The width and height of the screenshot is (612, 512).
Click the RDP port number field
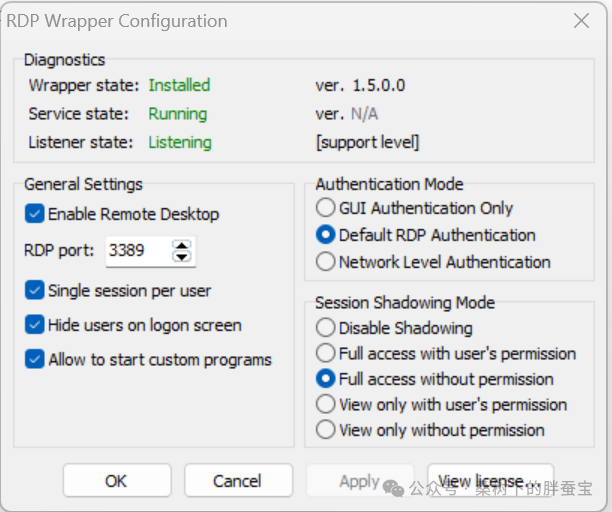click(x=136, y=251)
